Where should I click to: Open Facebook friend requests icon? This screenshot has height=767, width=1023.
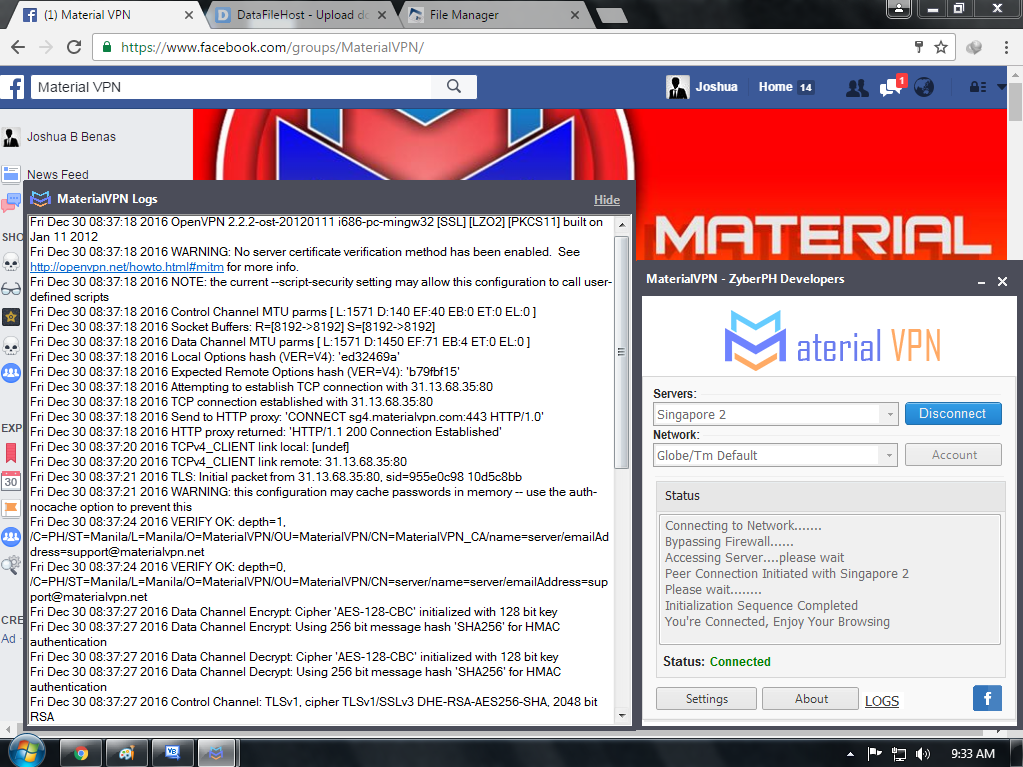[857, 87]
